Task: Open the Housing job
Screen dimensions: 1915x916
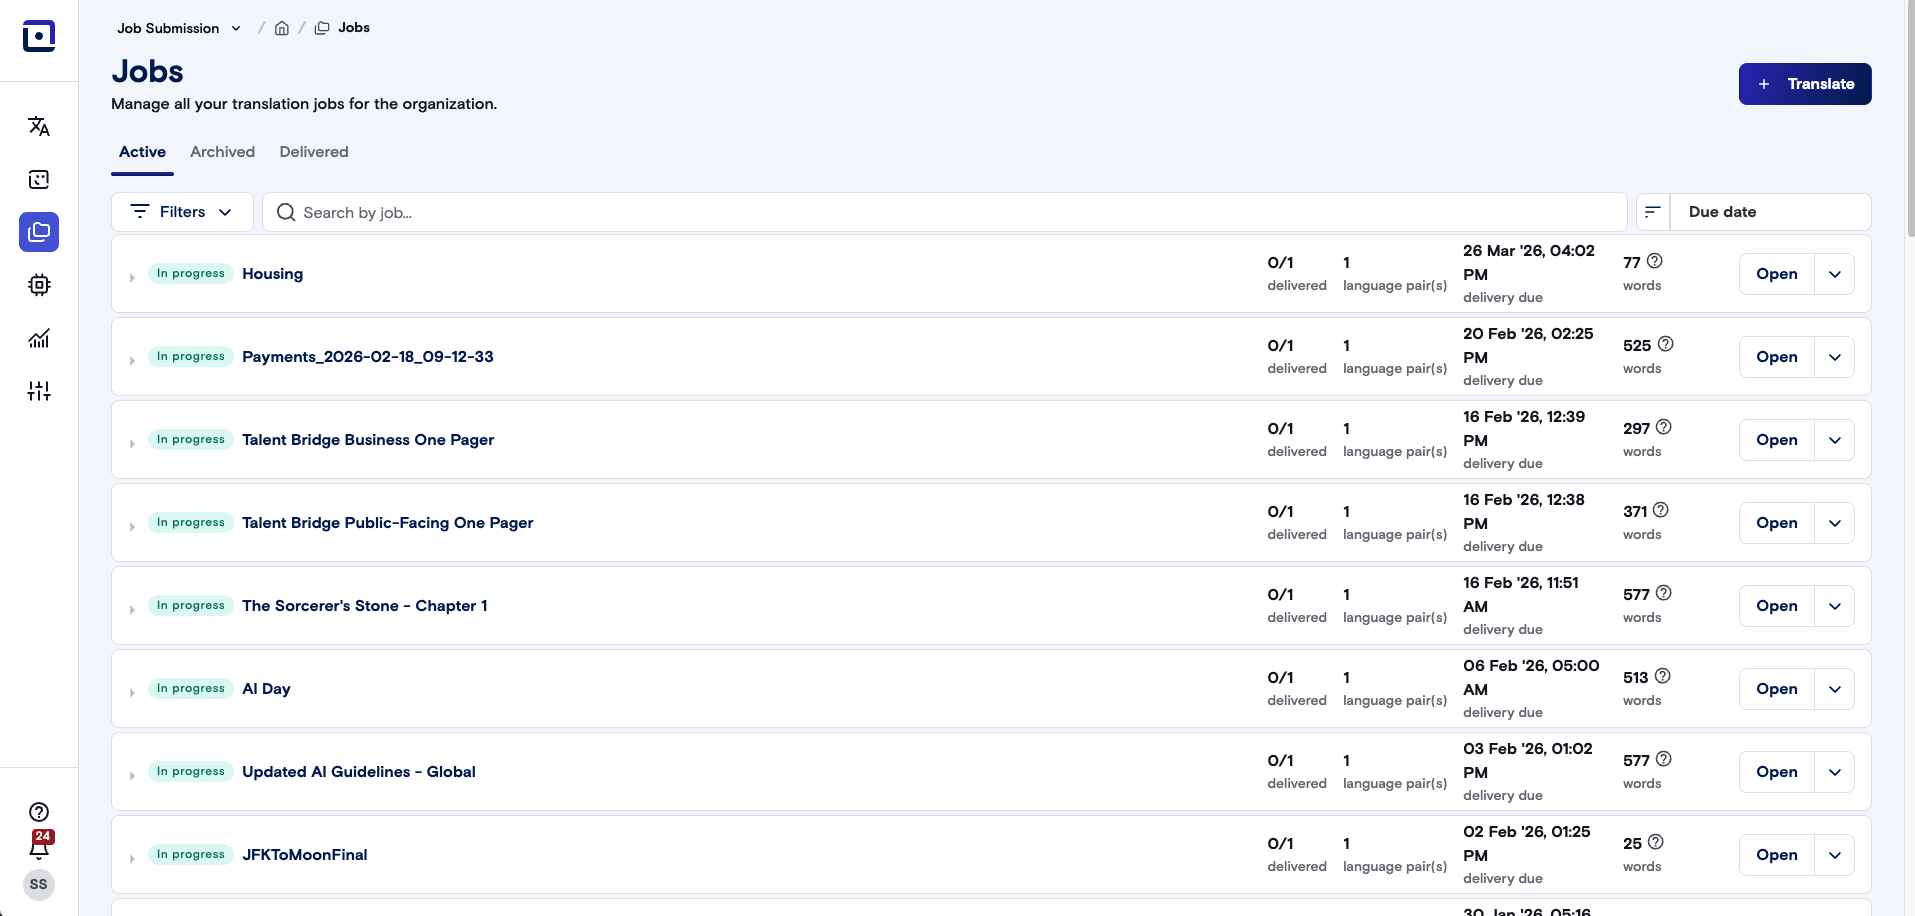Action: [x=1777, y=274]
